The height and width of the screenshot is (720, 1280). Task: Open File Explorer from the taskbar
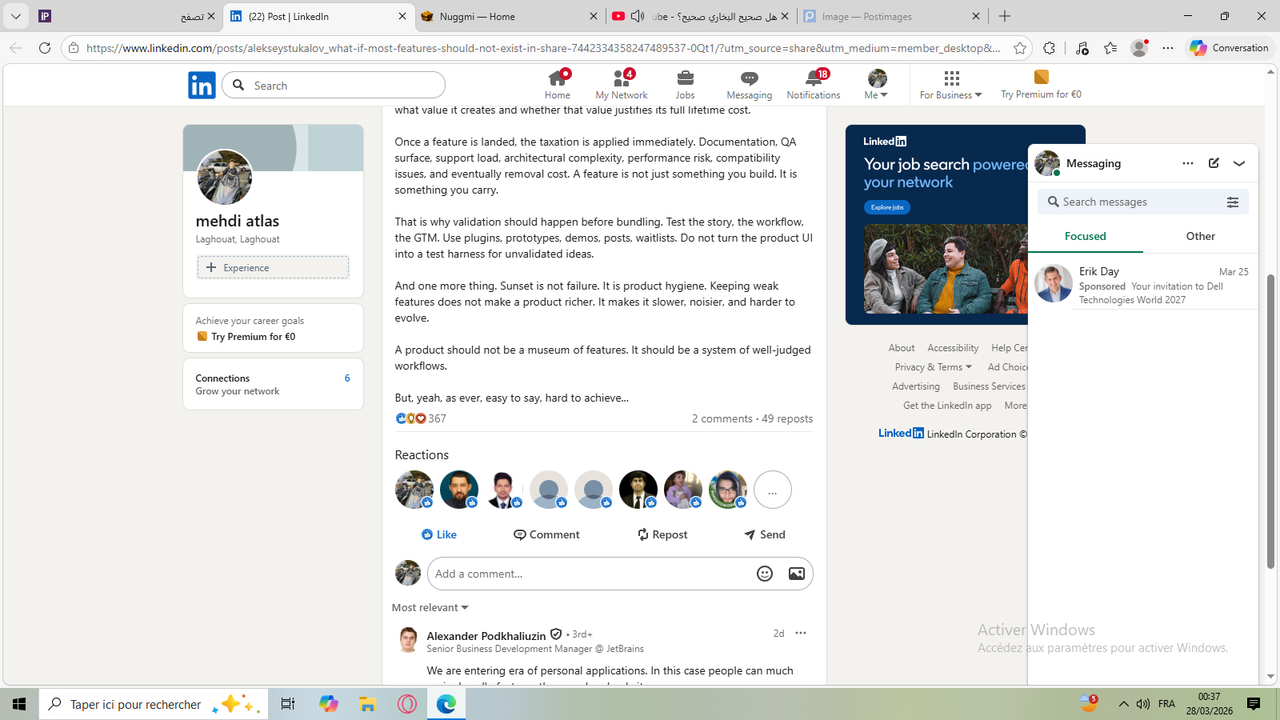tap(367, 704)
